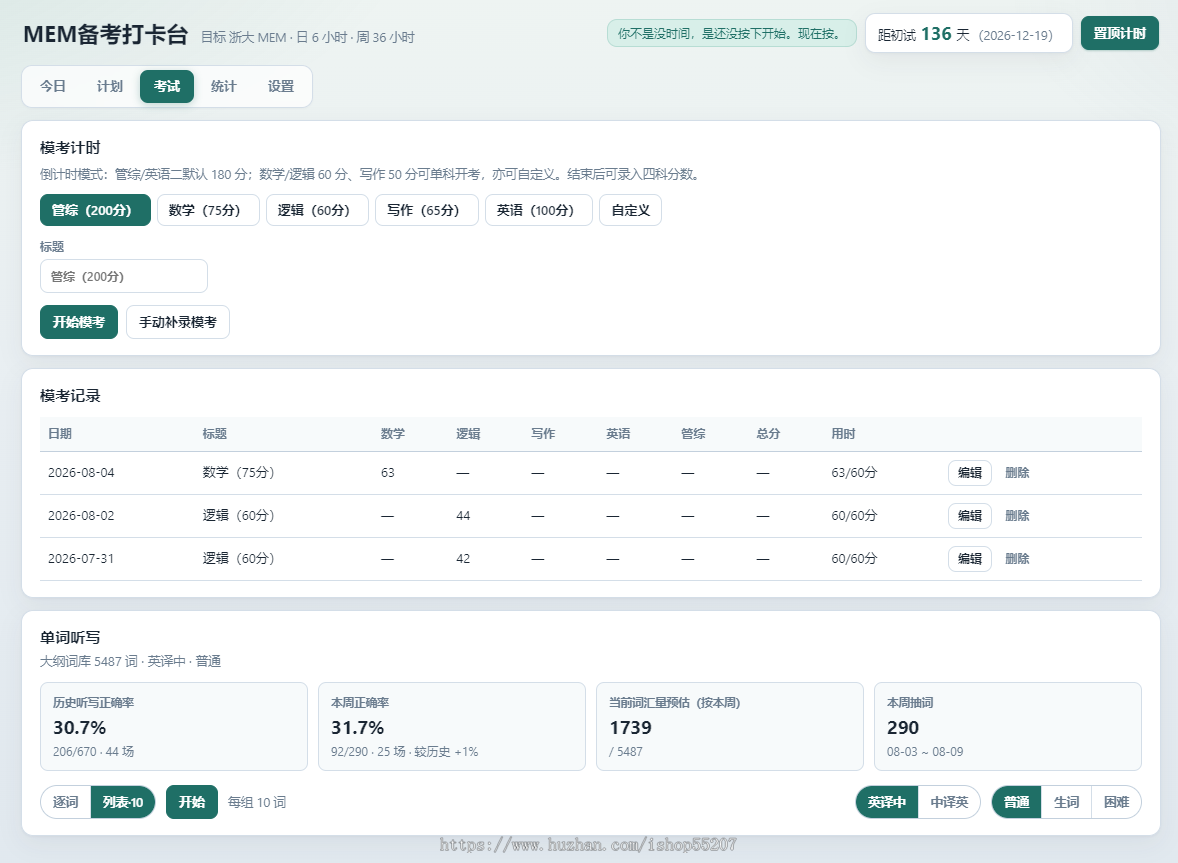This screenshot has width=1178, height=863.
Task: Edit the 2026-07-31 exam record
Action: click(970, 559)
